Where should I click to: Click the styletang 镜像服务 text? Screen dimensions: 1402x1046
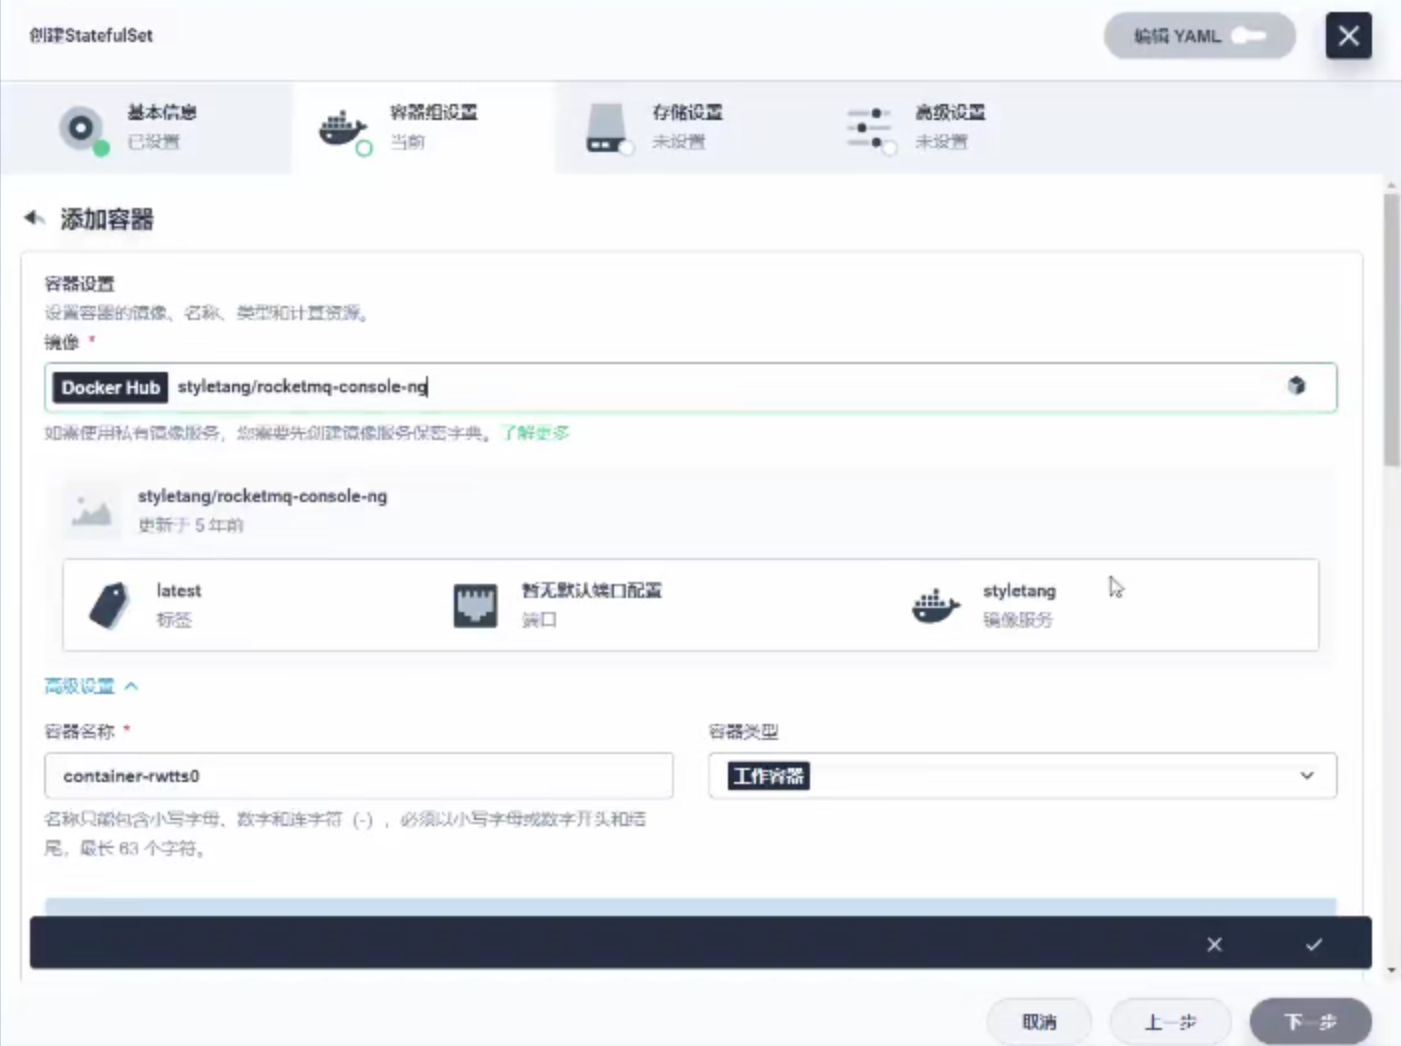tap(1019, 605)
